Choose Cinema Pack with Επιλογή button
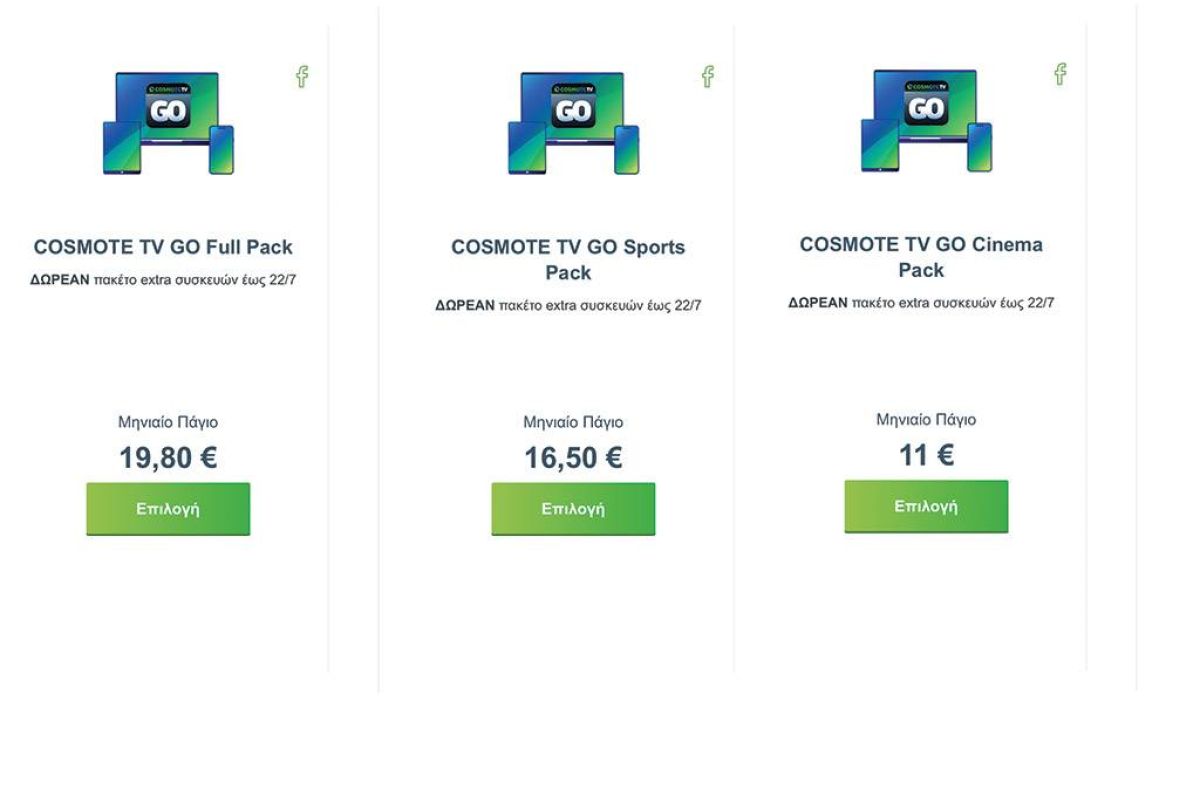Image resolution: width=1200 pixels, height=800 pixels. [x=926, y=506]
